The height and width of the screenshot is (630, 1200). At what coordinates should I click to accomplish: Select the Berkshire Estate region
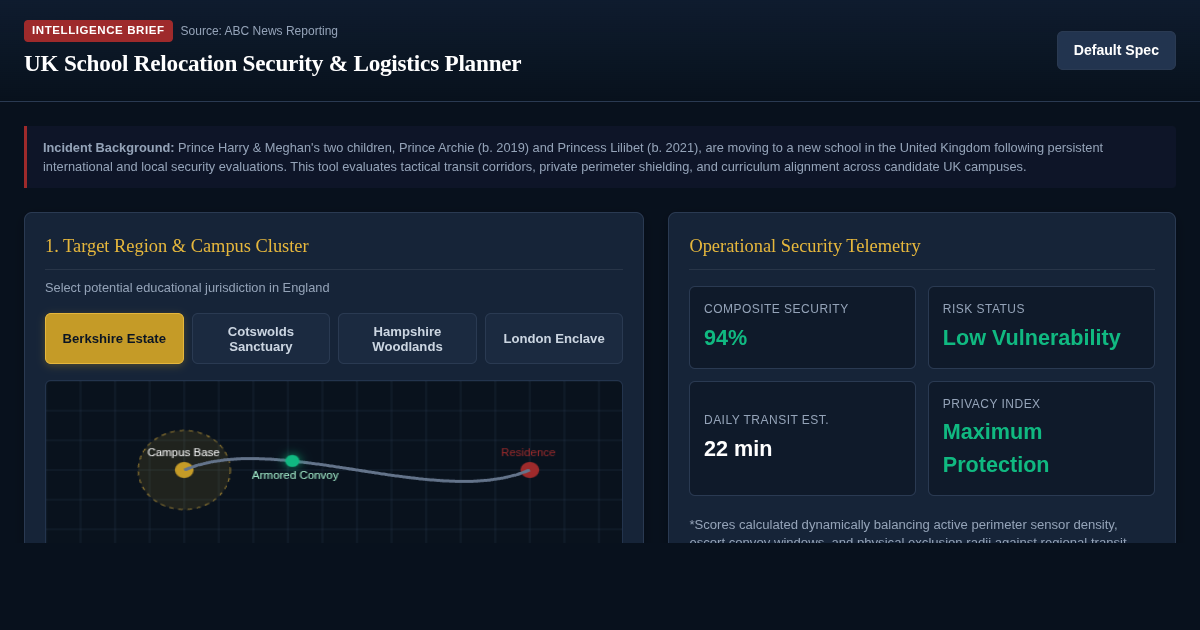tap(114, 338)
